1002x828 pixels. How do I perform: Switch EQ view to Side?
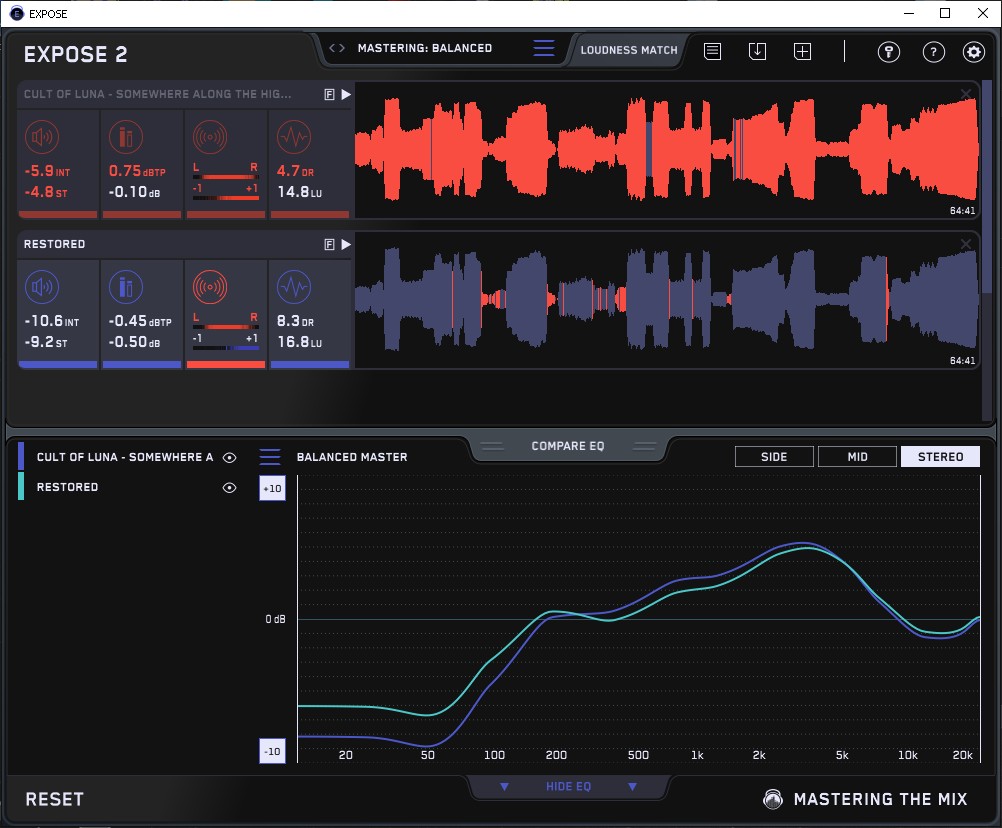point(774,457)
